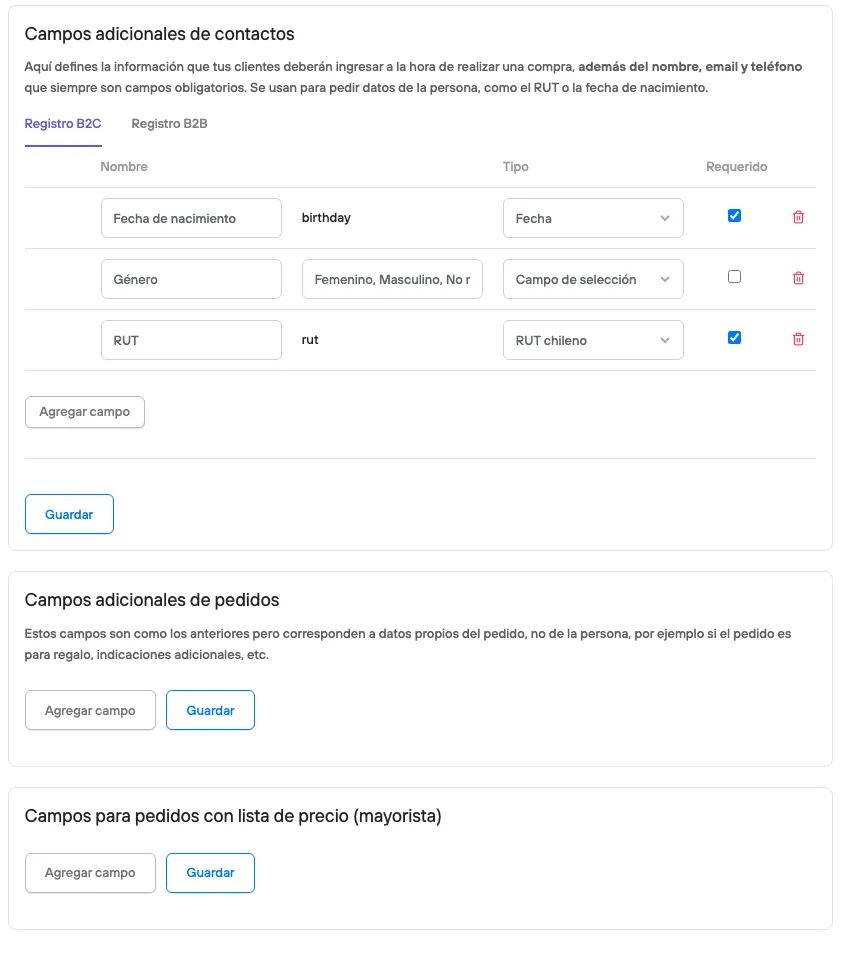Click the Nombre column header
The width and height of the screenshot is (841, 965).
coord(124,167)
